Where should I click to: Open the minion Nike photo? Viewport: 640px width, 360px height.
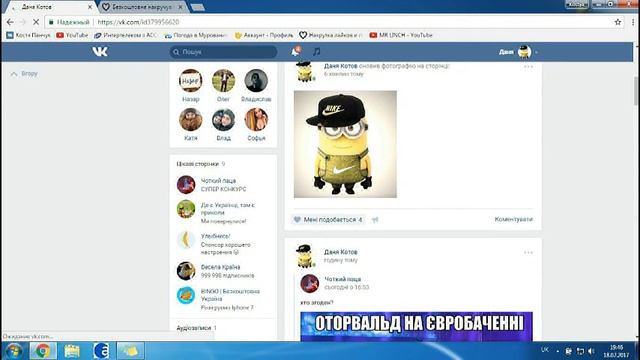(345, 144)
